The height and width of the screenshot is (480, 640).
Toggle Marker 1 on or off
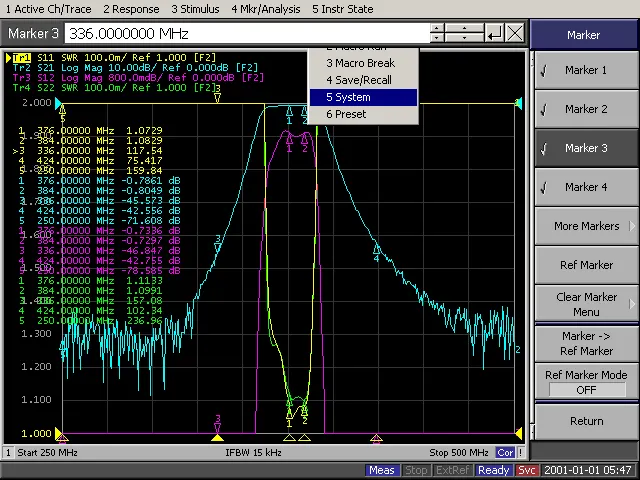click(x=585, y=70)
